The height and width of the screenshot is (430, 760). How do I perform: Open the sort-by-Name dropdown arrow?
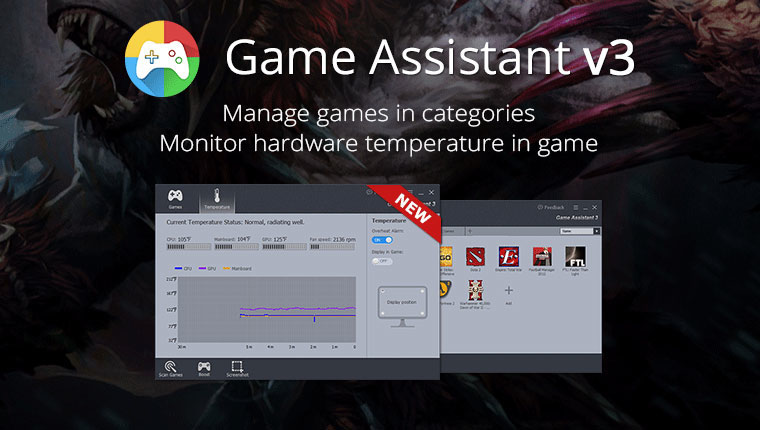[x=597, y=231]
